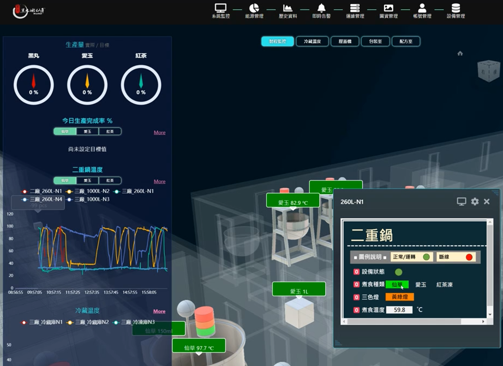Click the 愛玉 82.9 ℃ green label in 3D view
This screenshot has width=503, height=366.
(293, 201)
